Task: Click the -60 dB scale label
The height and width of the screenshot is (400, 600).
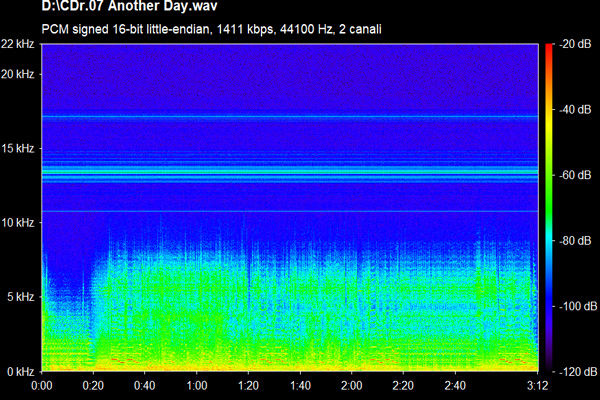Action: coord(575,175)
